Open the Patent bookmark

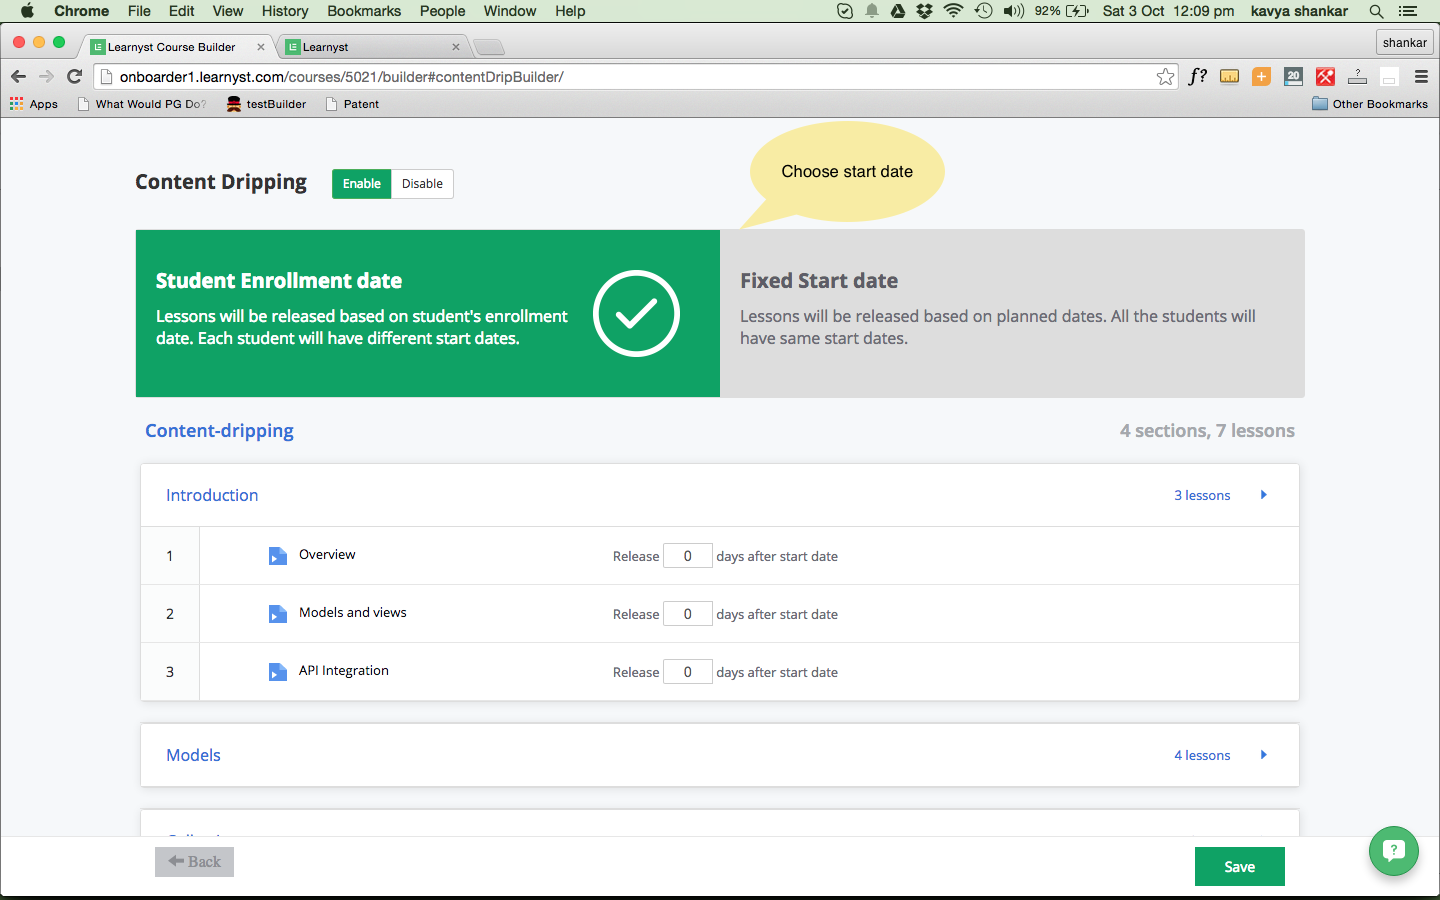pos(352,104)
